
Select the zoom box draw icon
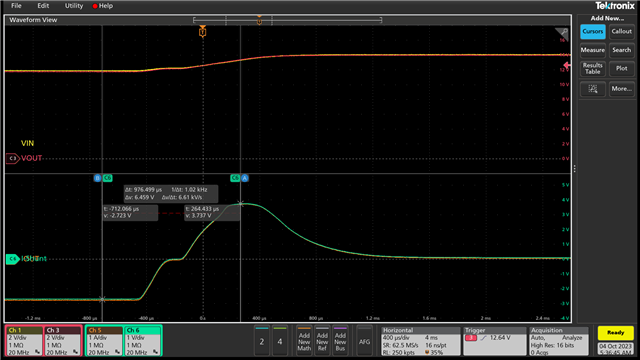[593, 89]
